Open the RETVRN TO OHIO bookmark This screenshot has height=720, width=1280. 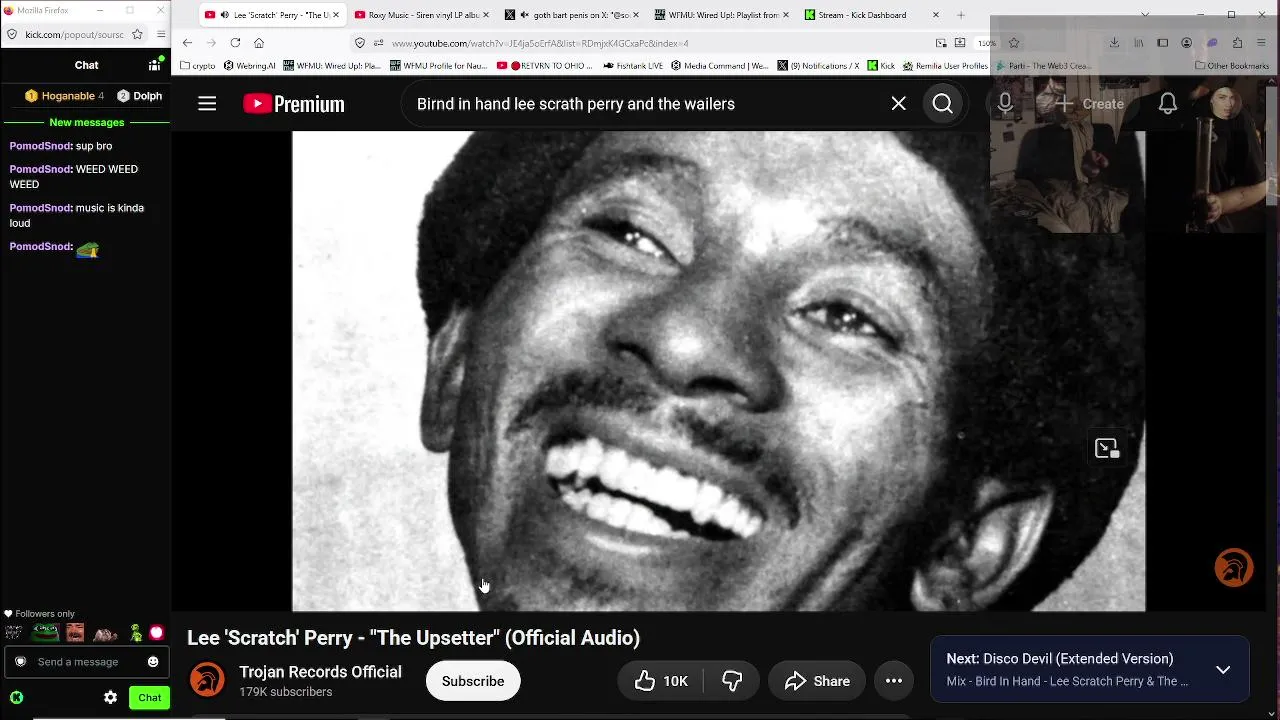[x=544, y=66]
